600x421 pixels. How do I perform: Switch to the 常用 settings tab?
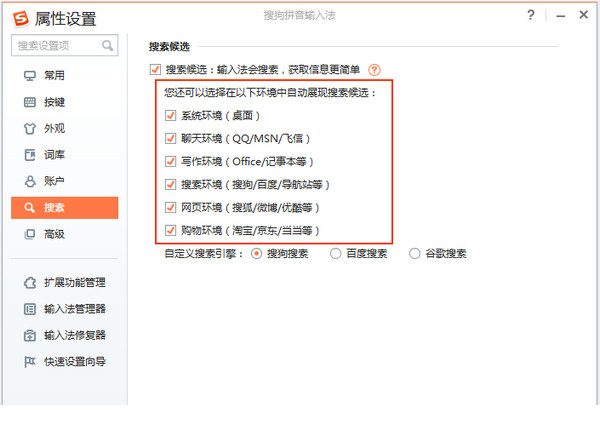pyautogui.click(x=54, y=75)
